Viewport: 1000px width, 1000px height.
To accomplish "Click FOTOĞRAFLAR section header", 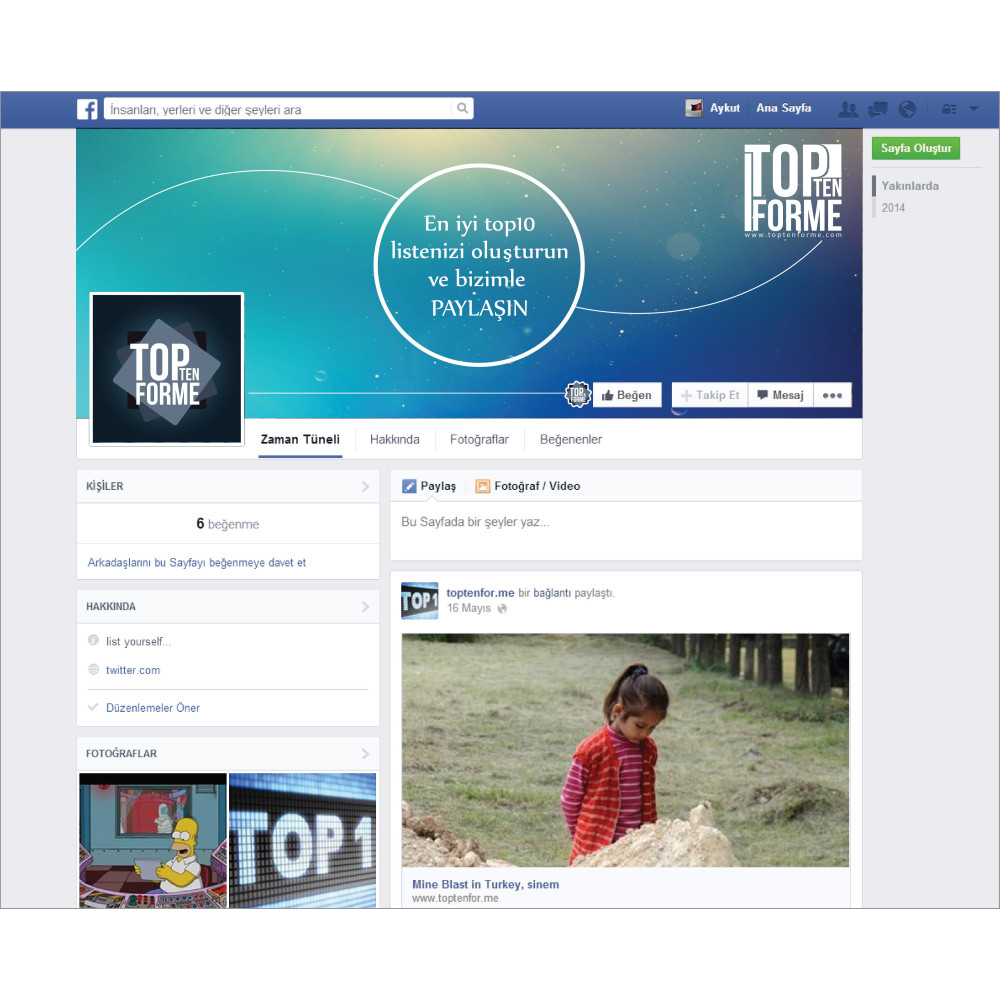I will pos(121,753).
